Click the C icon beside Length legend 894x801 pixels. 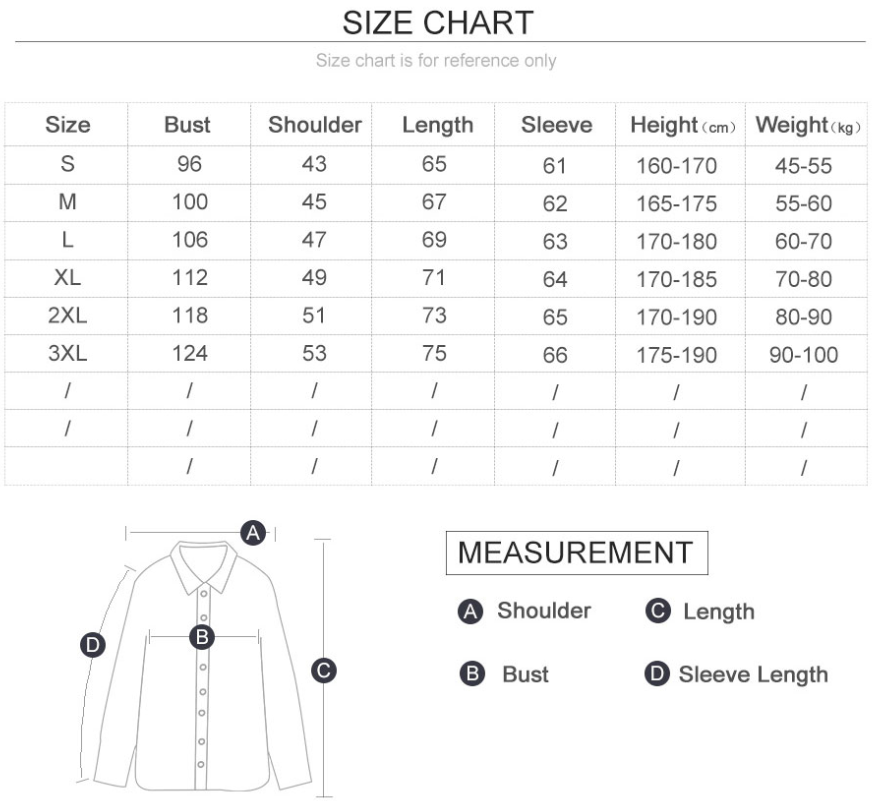pos(657,612)
